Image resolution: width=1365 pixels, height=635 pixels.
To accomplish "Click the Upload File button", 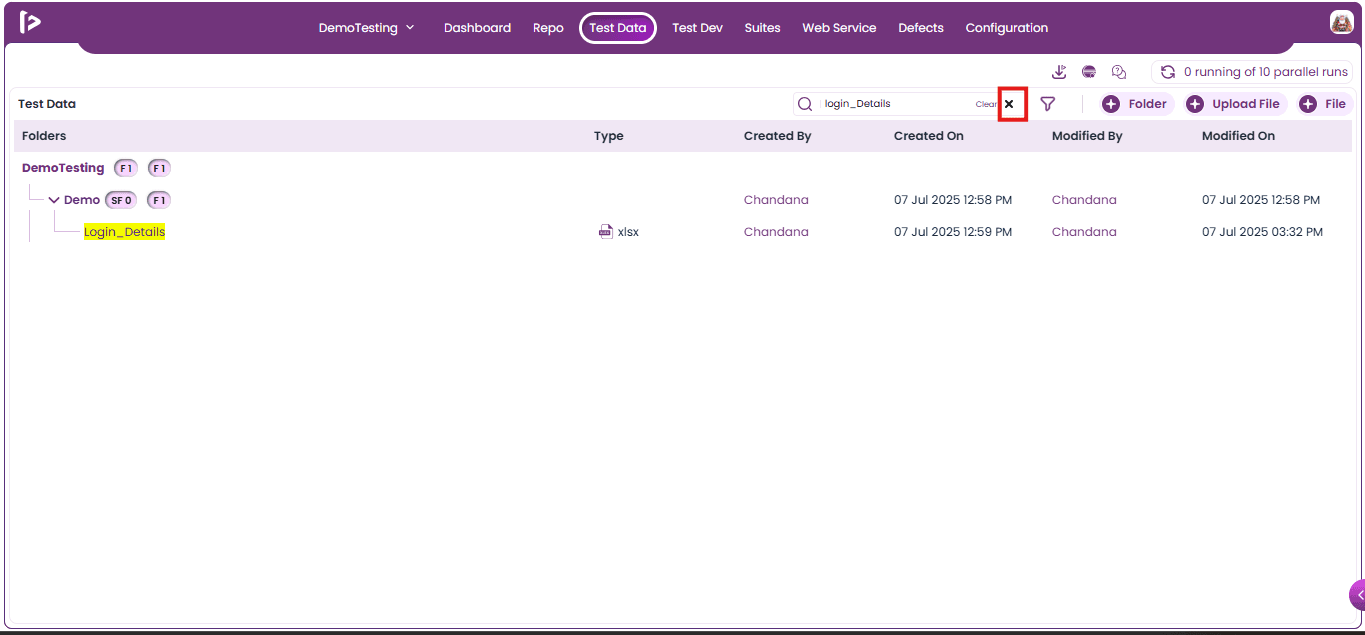I will pyautogui.click(x=1236, y=104).
